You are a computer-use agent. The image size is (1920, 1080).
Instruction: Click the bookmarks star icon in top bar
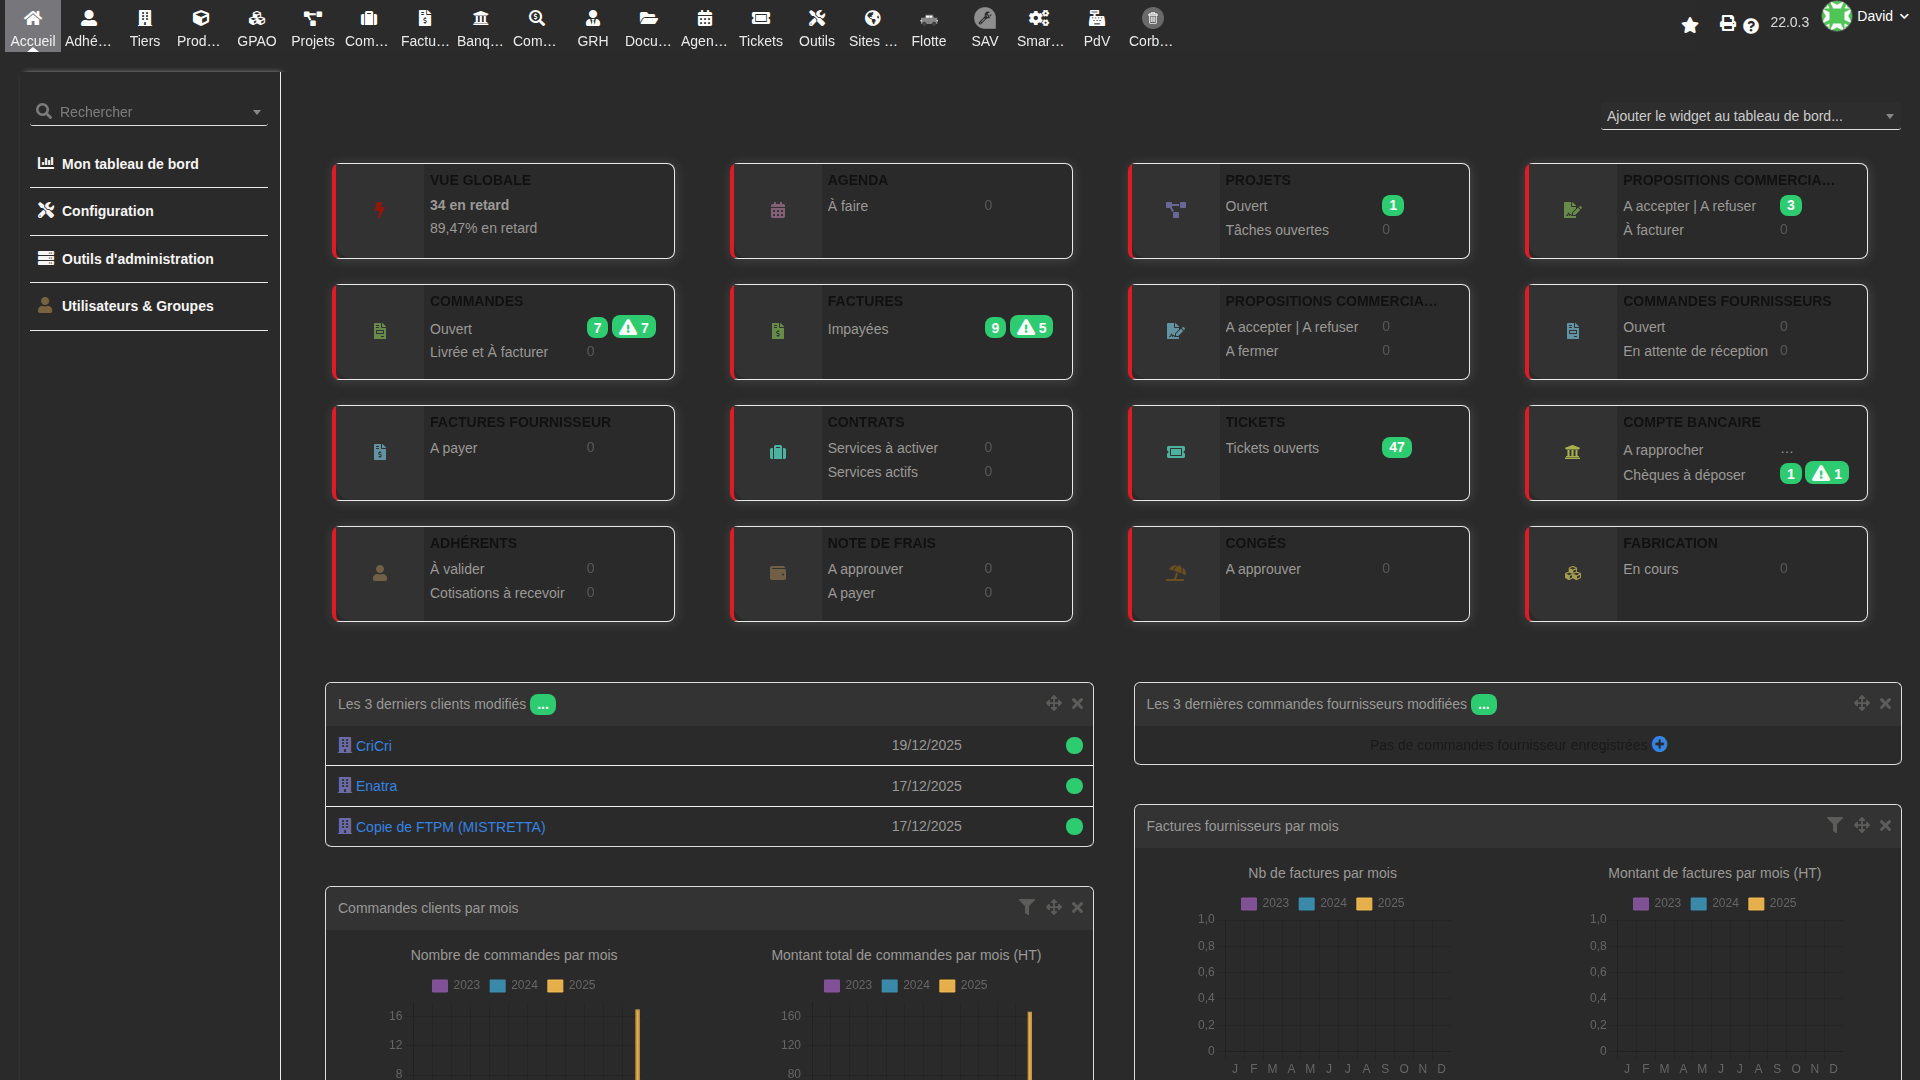point(1690,25)
